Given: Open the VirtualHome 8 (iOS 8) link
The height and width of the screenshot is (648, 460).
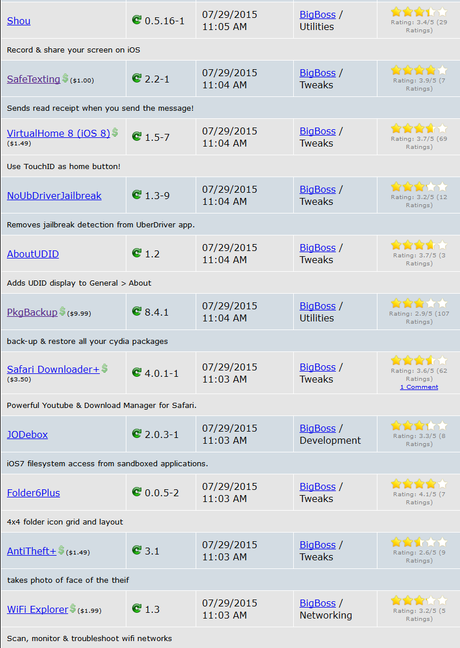Looking at the screenshot, I should [58, 133].
